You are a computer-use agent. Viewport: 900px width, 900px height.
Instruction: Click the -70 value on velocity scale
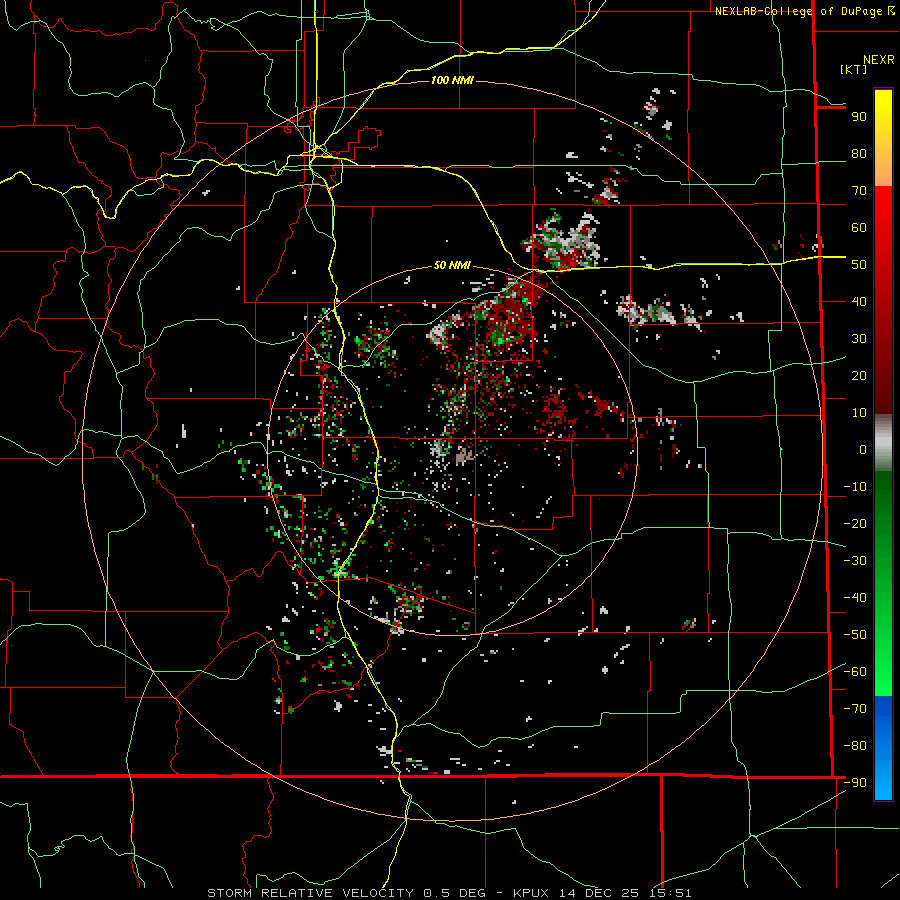click(x=855, y=708)
